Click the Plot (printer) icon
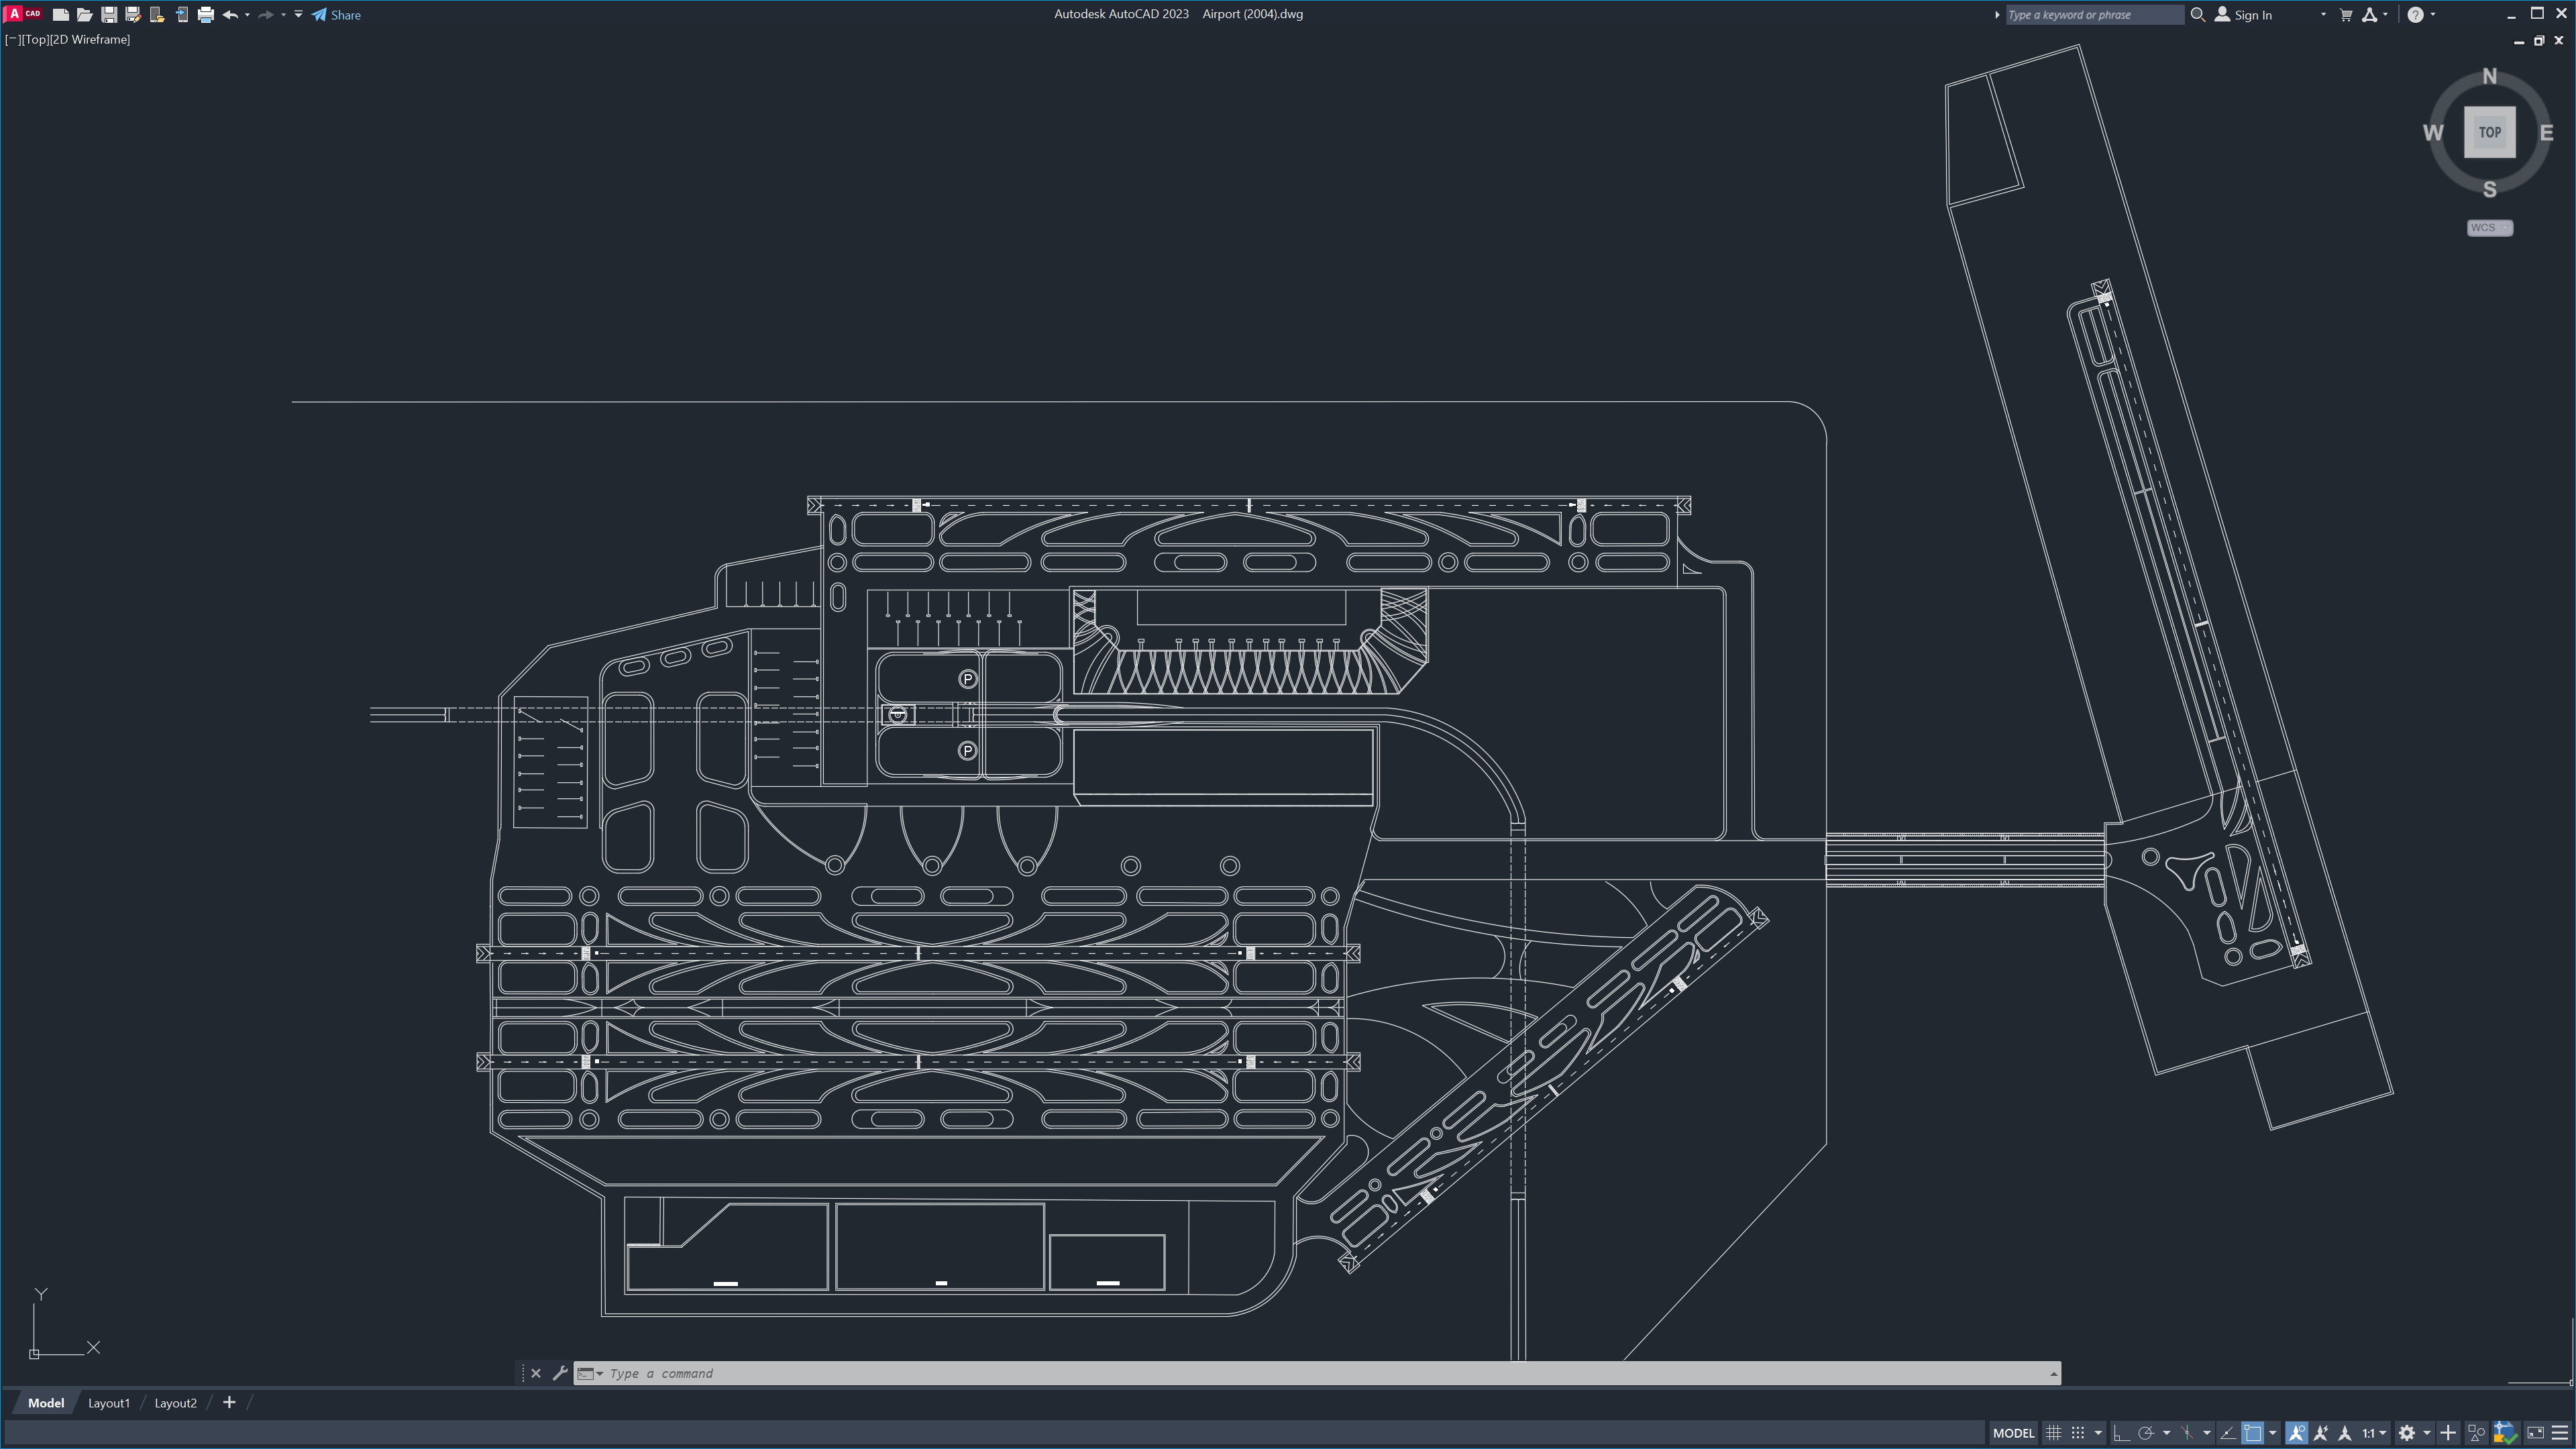The height and width of the screenshot is (1449, 2576). [x=205, y=15]
